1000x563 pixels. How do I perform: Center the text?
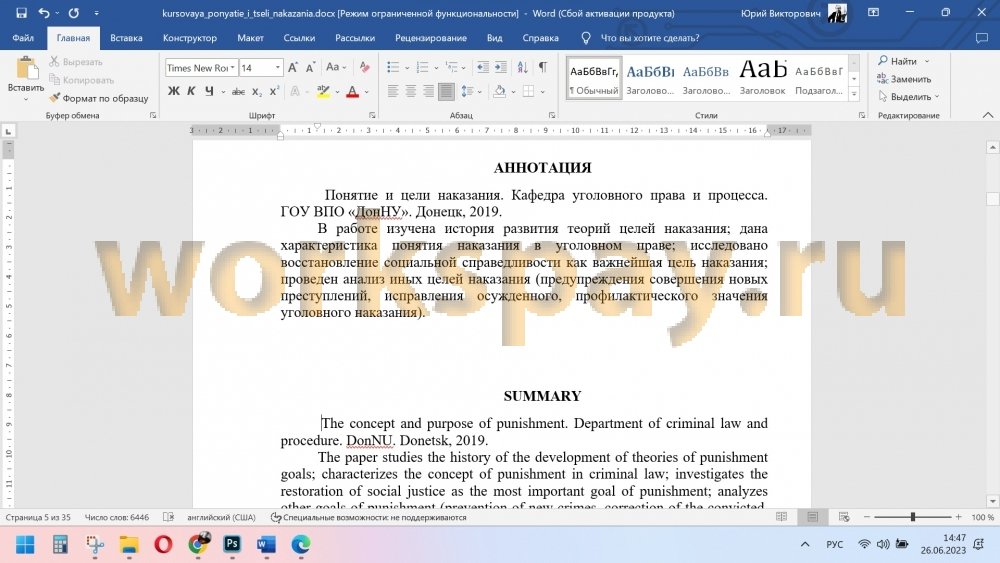pos(411,92)
